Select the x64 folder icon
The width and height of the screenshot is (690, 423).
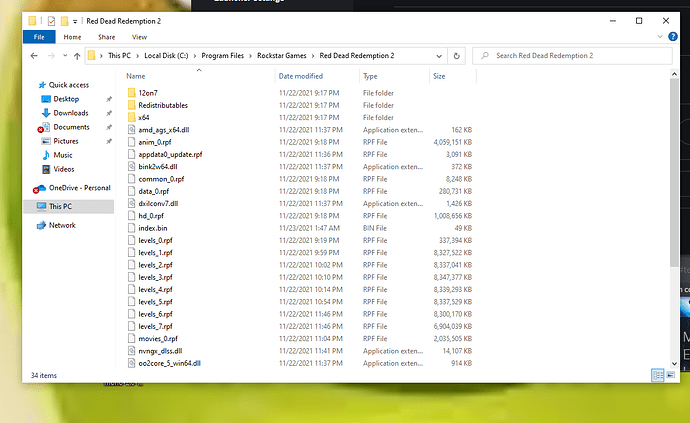(x=132, y=118)
